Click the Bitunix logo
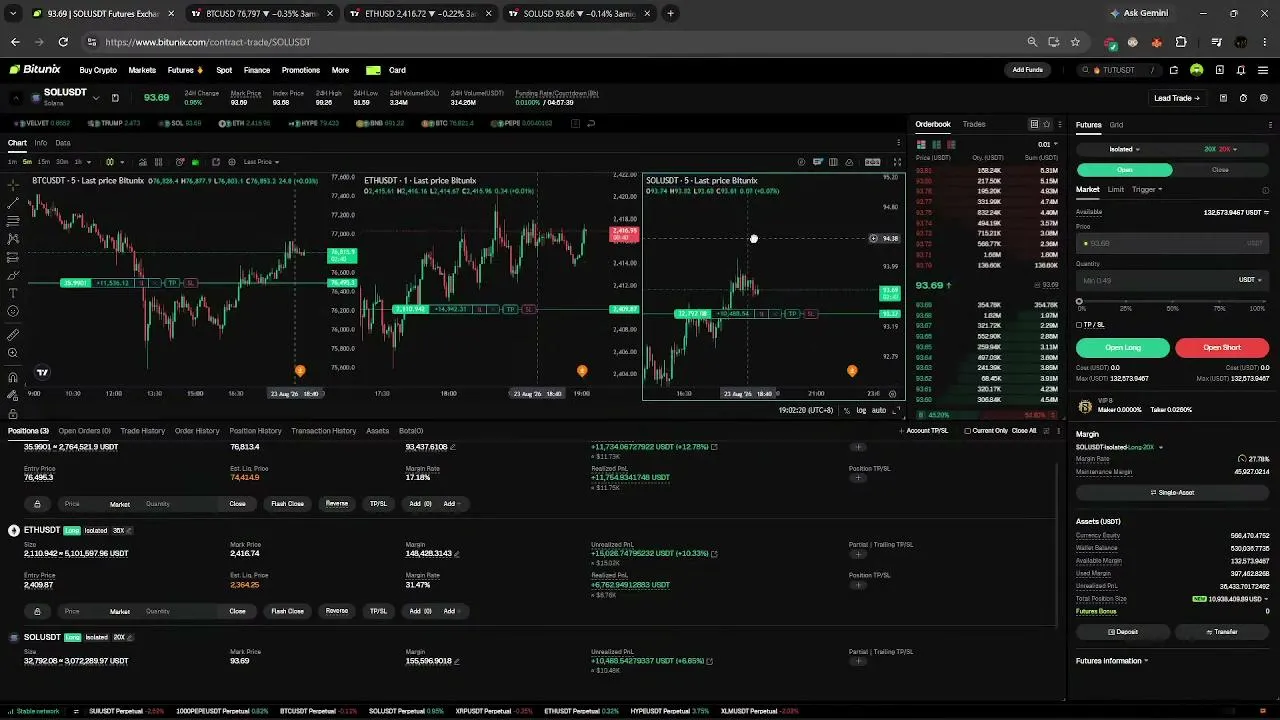 coord(35,70)
